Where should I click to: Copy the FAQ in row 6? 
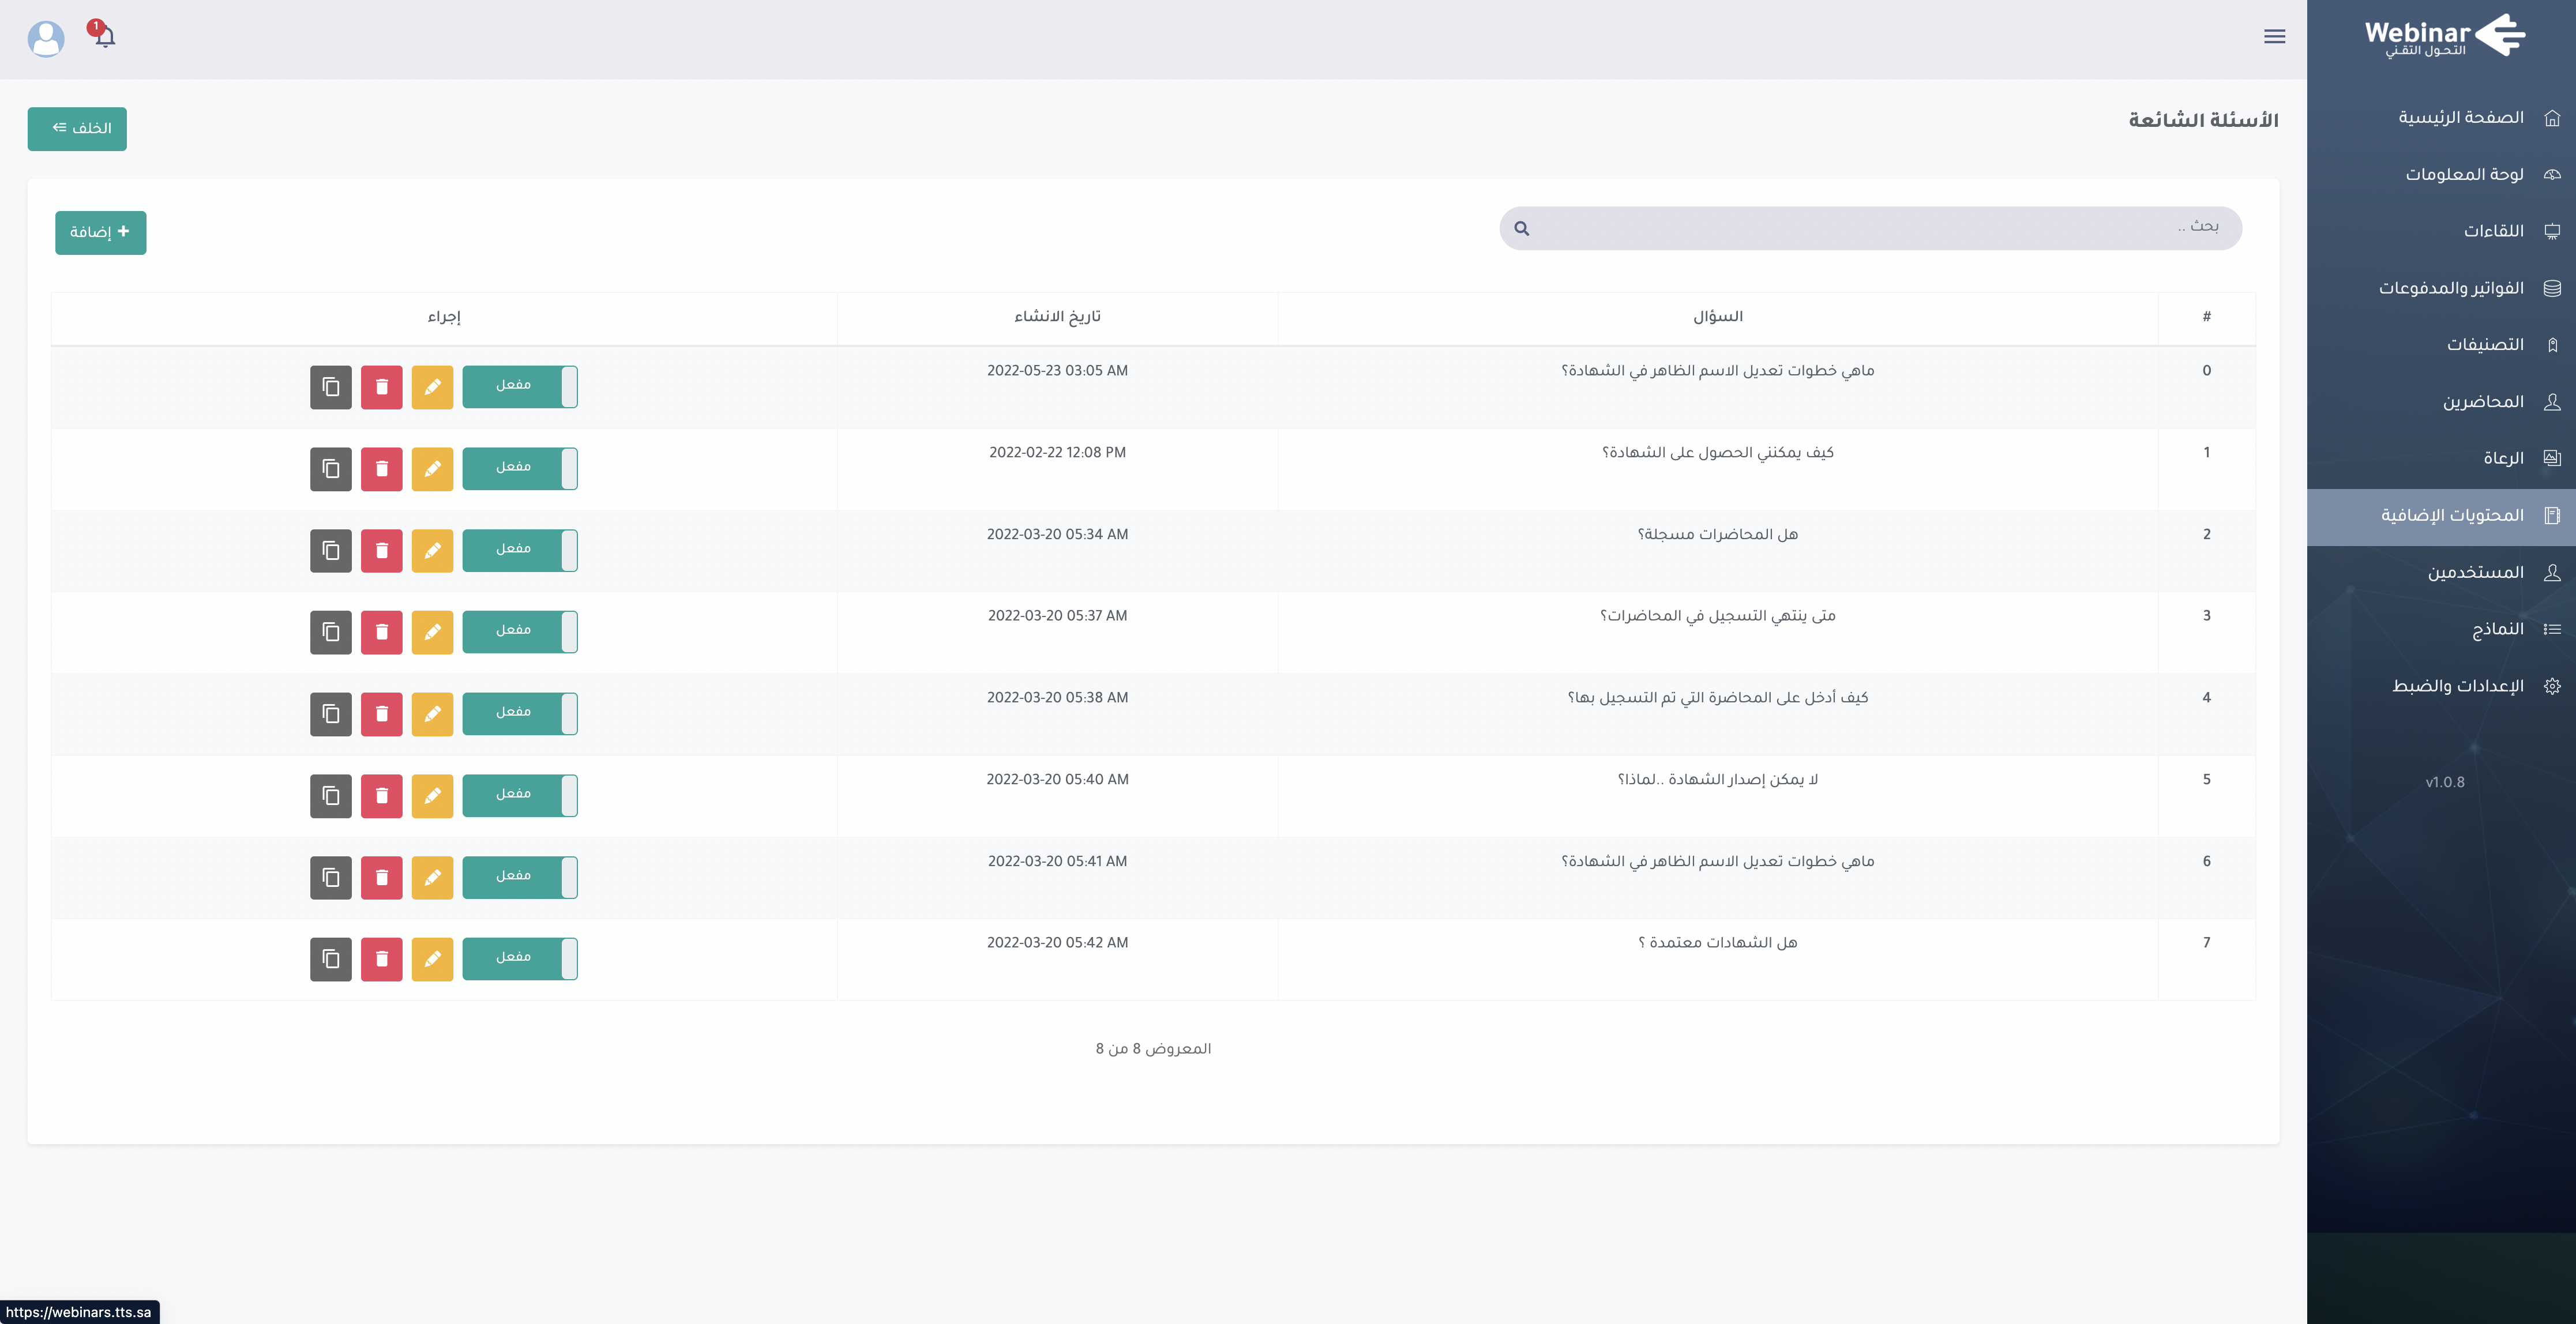point(331,878)
